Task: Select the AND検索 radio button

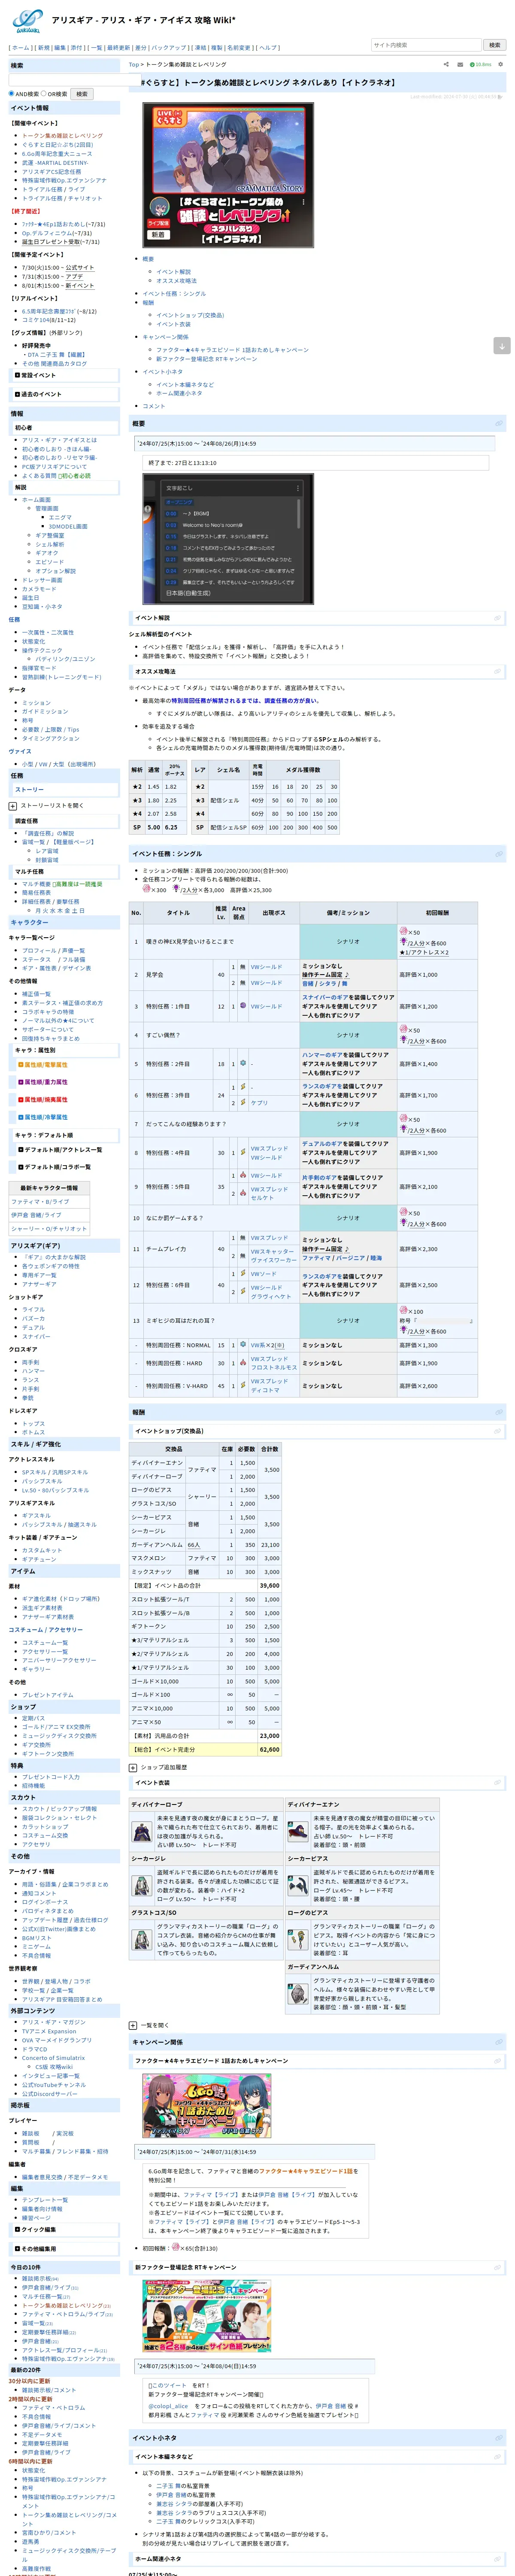Action: point(11,94)
